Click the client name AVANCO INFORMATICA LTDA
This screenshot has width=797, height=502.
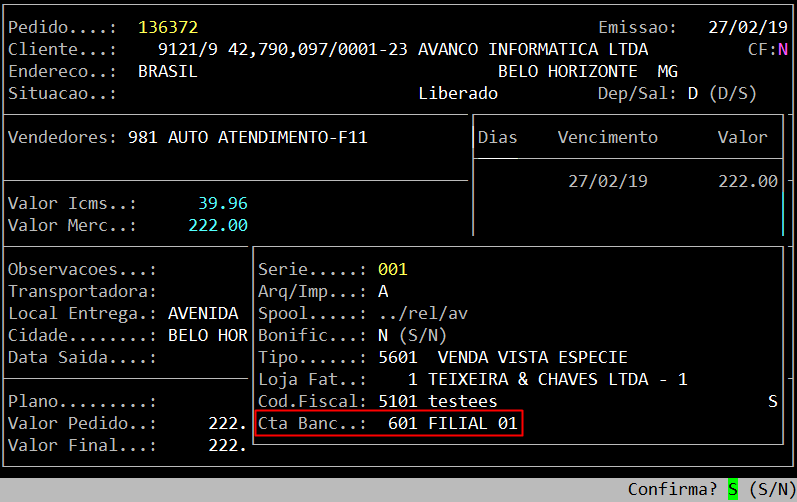532,50
